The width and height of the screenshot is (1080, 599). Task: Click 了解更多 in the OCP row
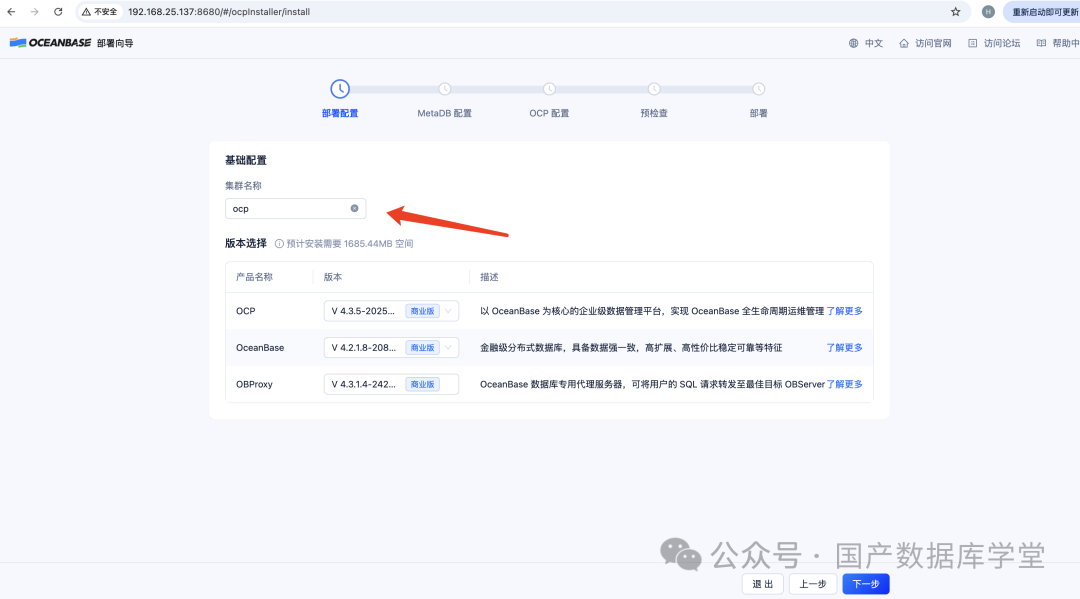click(x=844, y=311)
